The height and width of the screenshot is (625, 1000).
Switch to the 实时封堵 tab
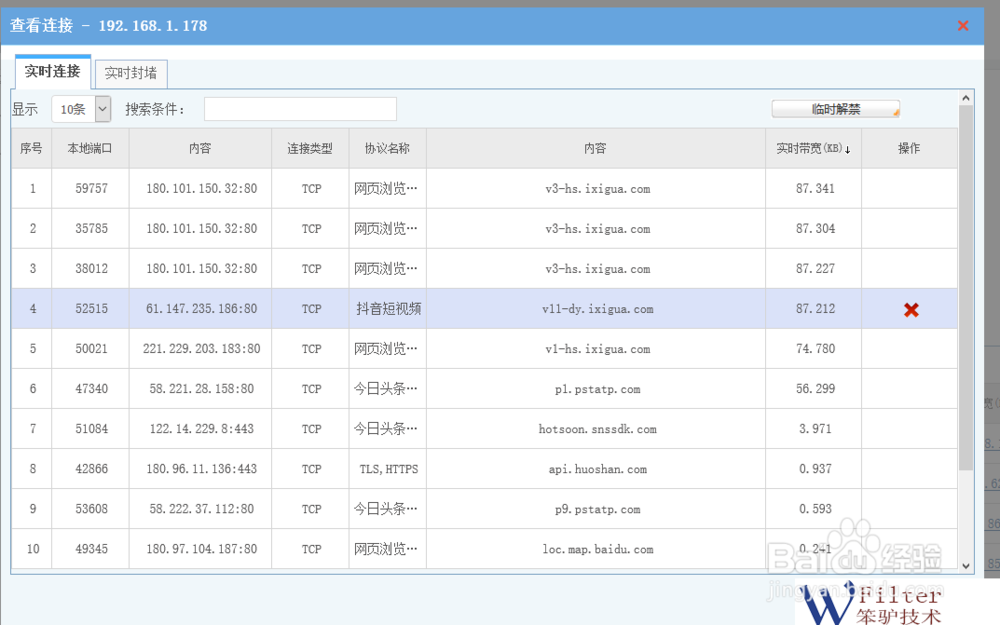131,73
